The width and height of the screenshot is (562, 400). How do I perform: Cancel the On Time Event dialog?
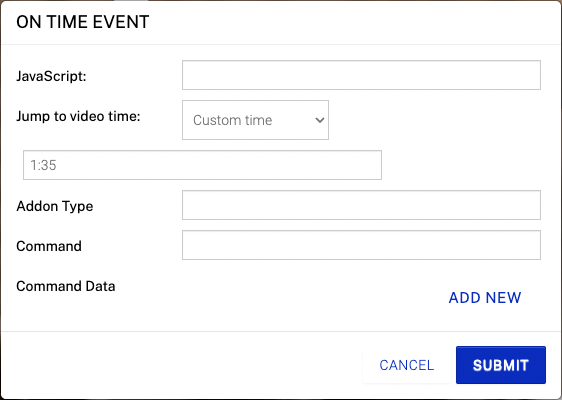coord(407,365)
